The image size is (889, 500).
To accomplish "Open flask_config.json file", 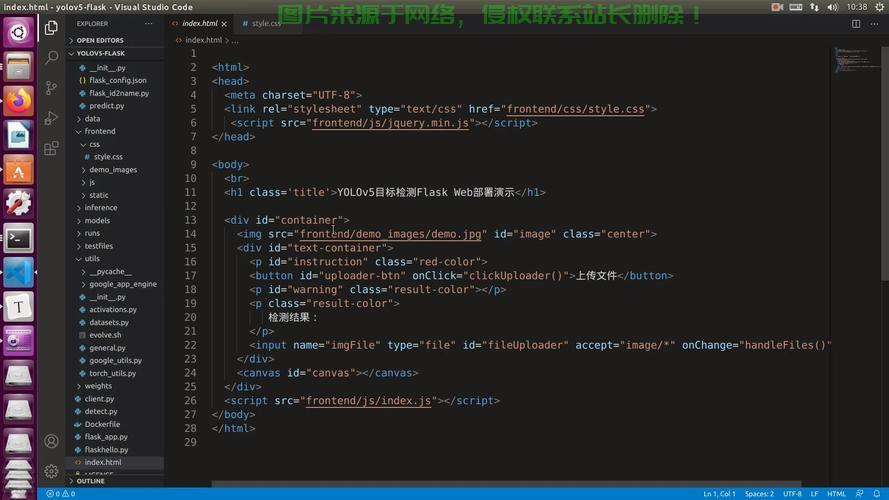I will (117, 80).
